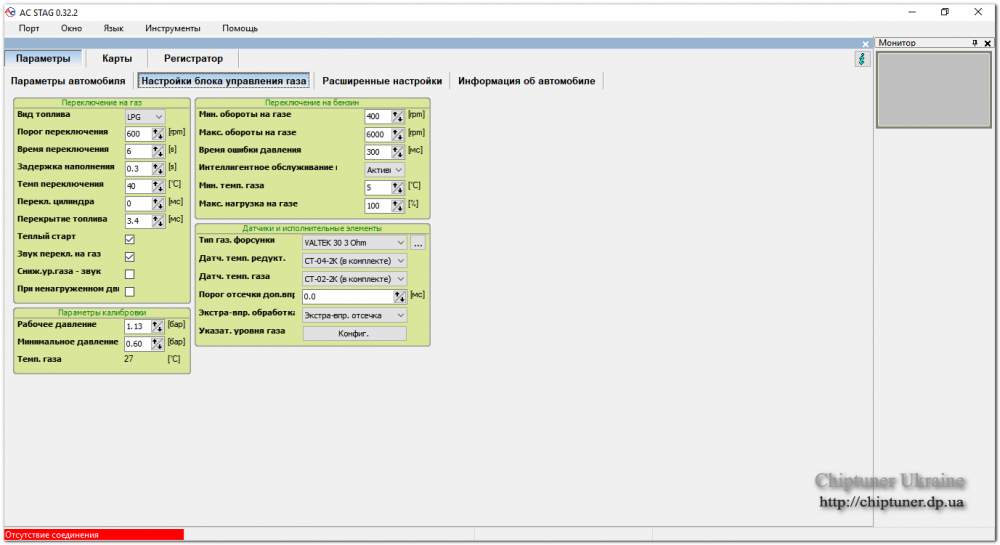Image resolution: width=1000 pixels, height=545 pixels.
Task: Close the Монитор panel
Action: pos(987,43)
